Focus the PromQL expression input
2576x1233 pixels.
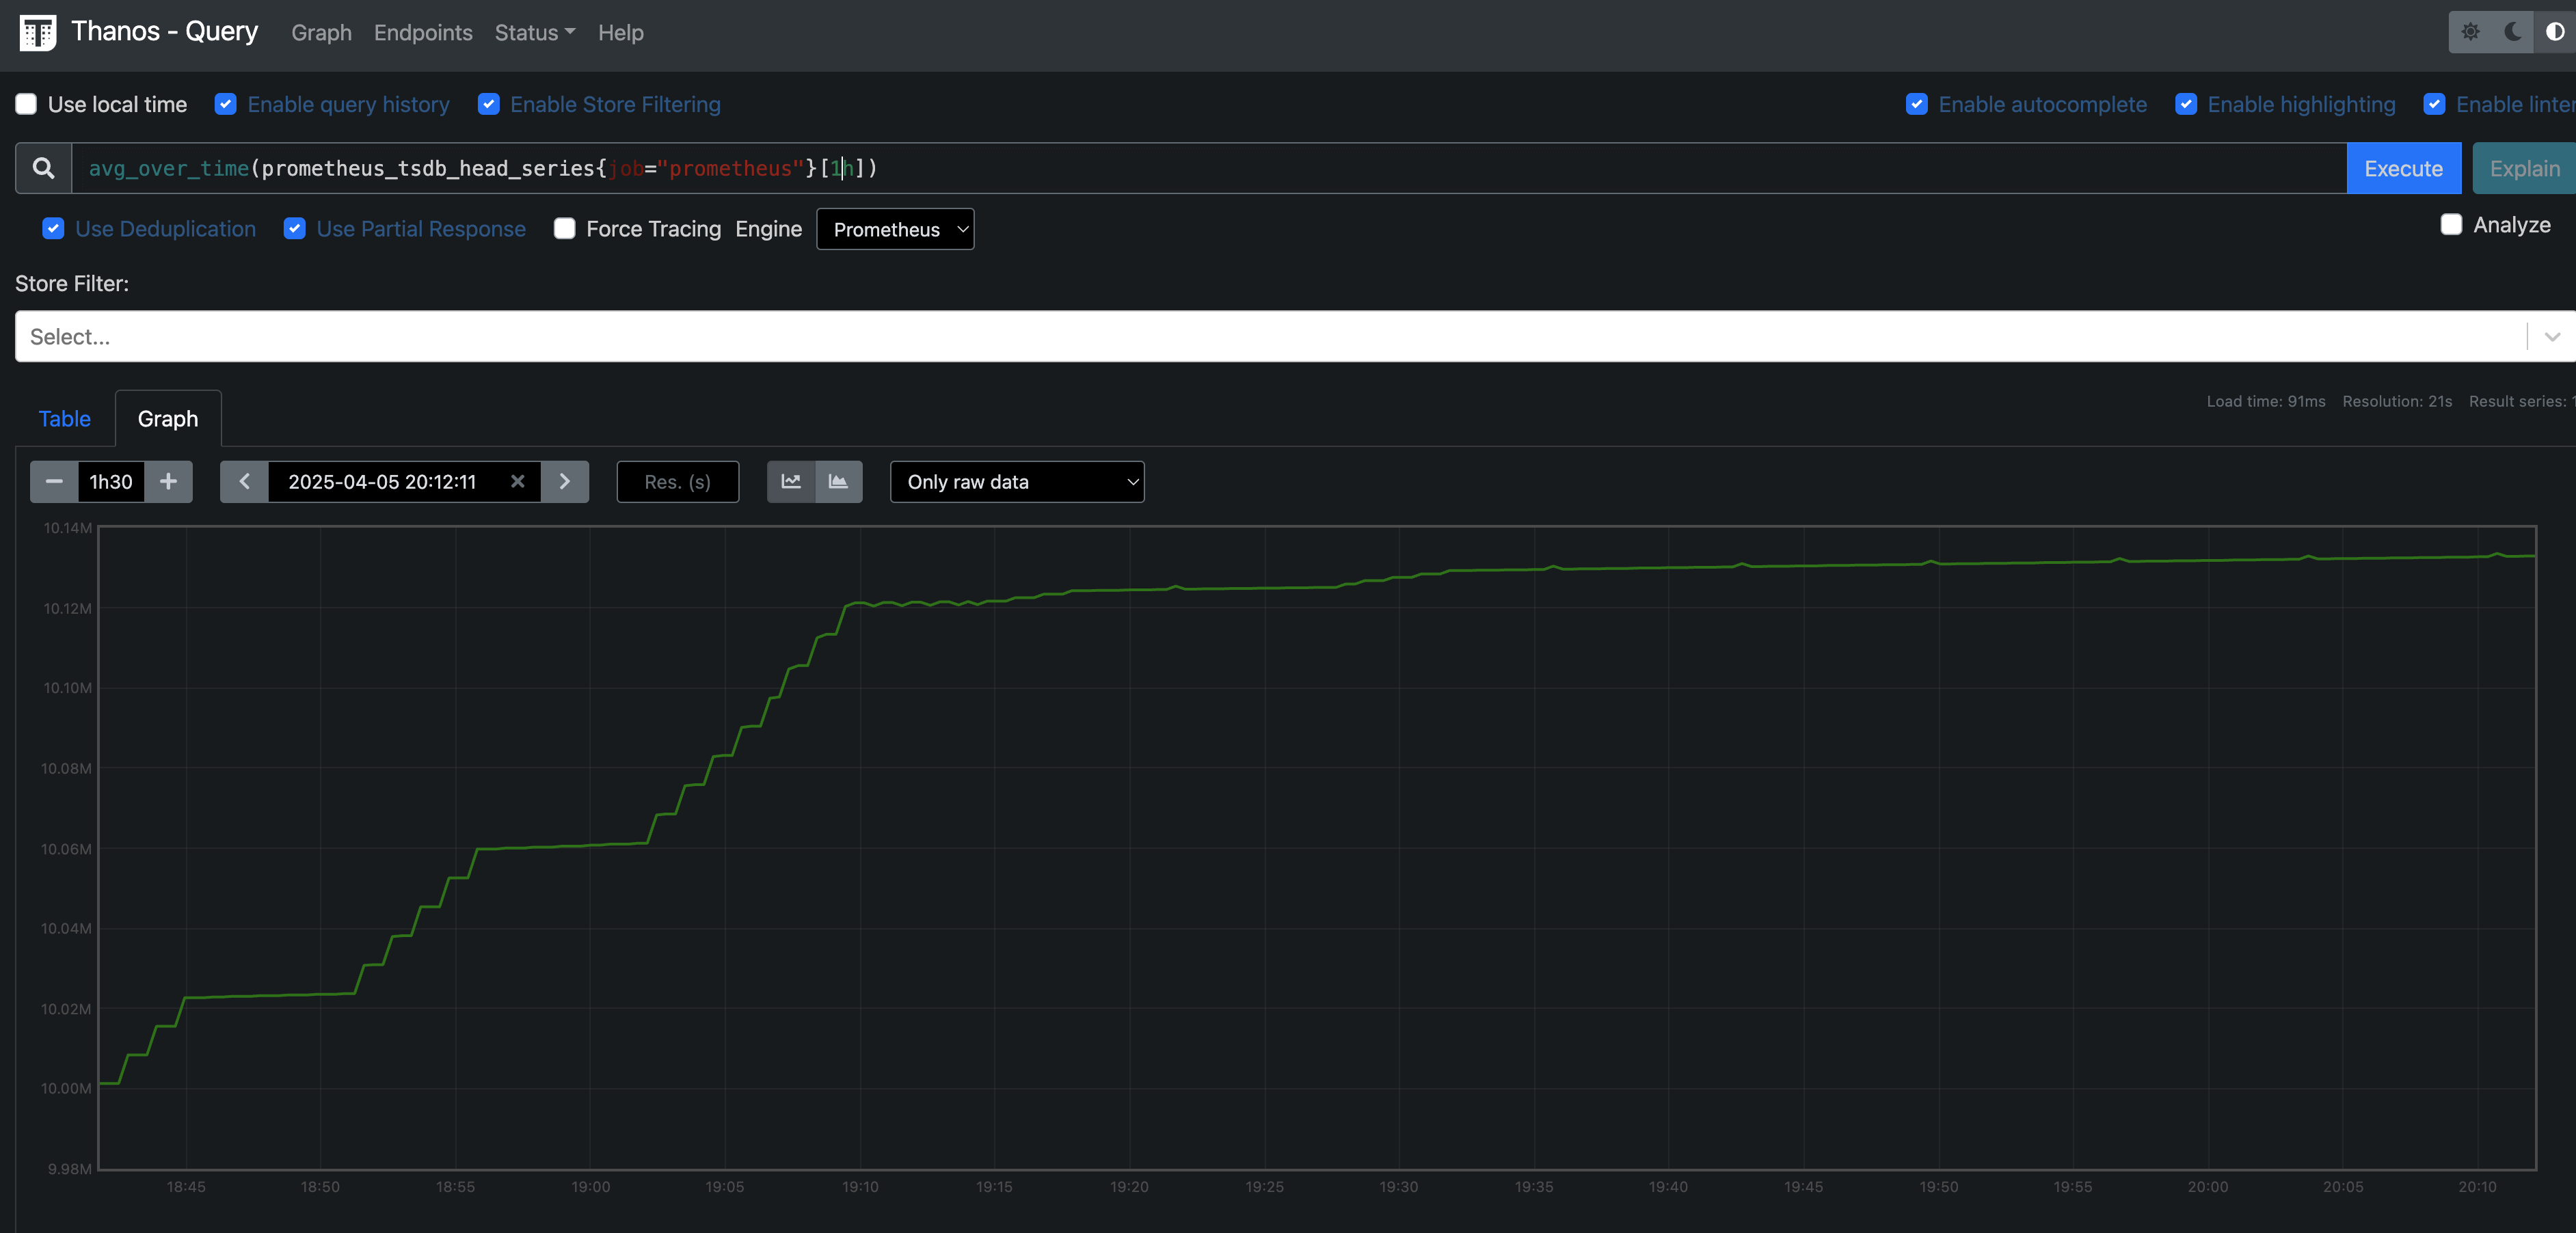pos(1208,168)
